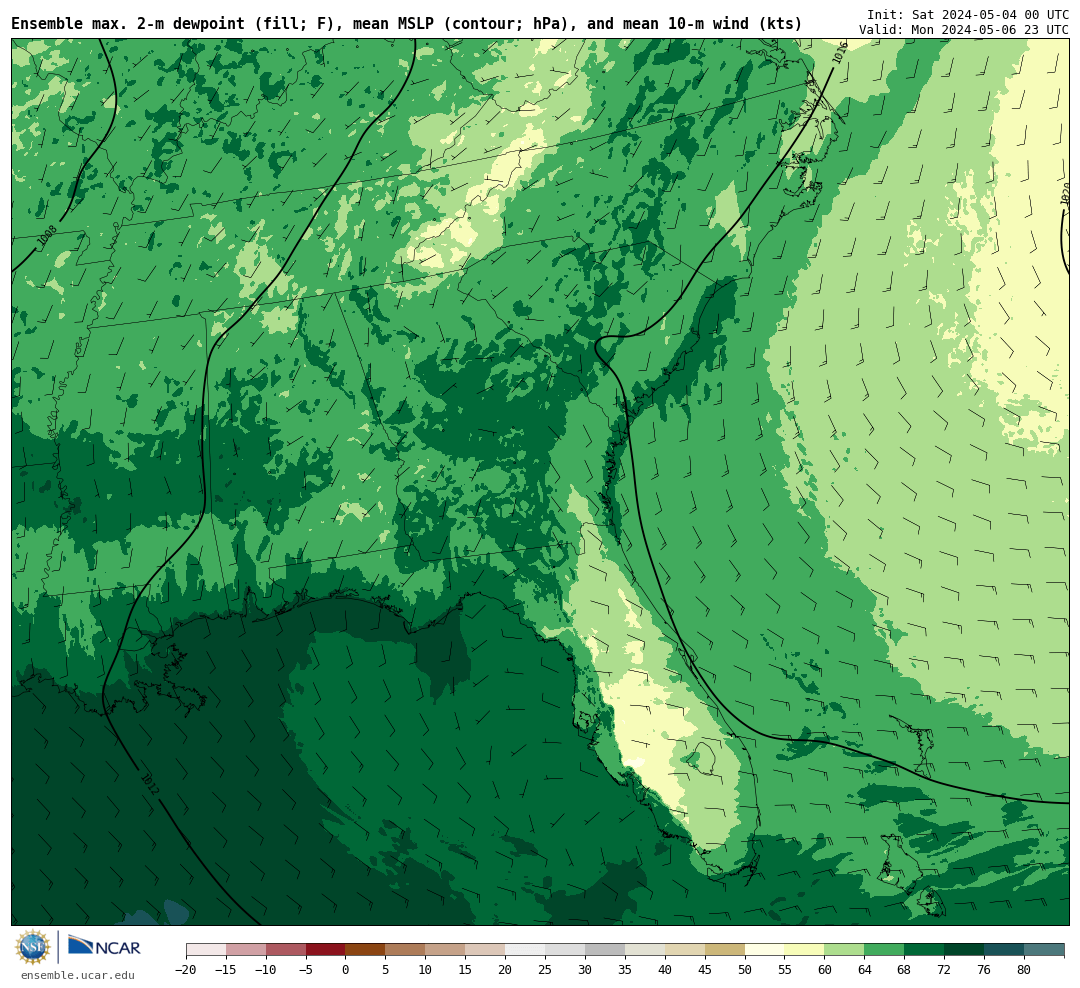Click the 80 colorbar tick label

pos(1024,969)
